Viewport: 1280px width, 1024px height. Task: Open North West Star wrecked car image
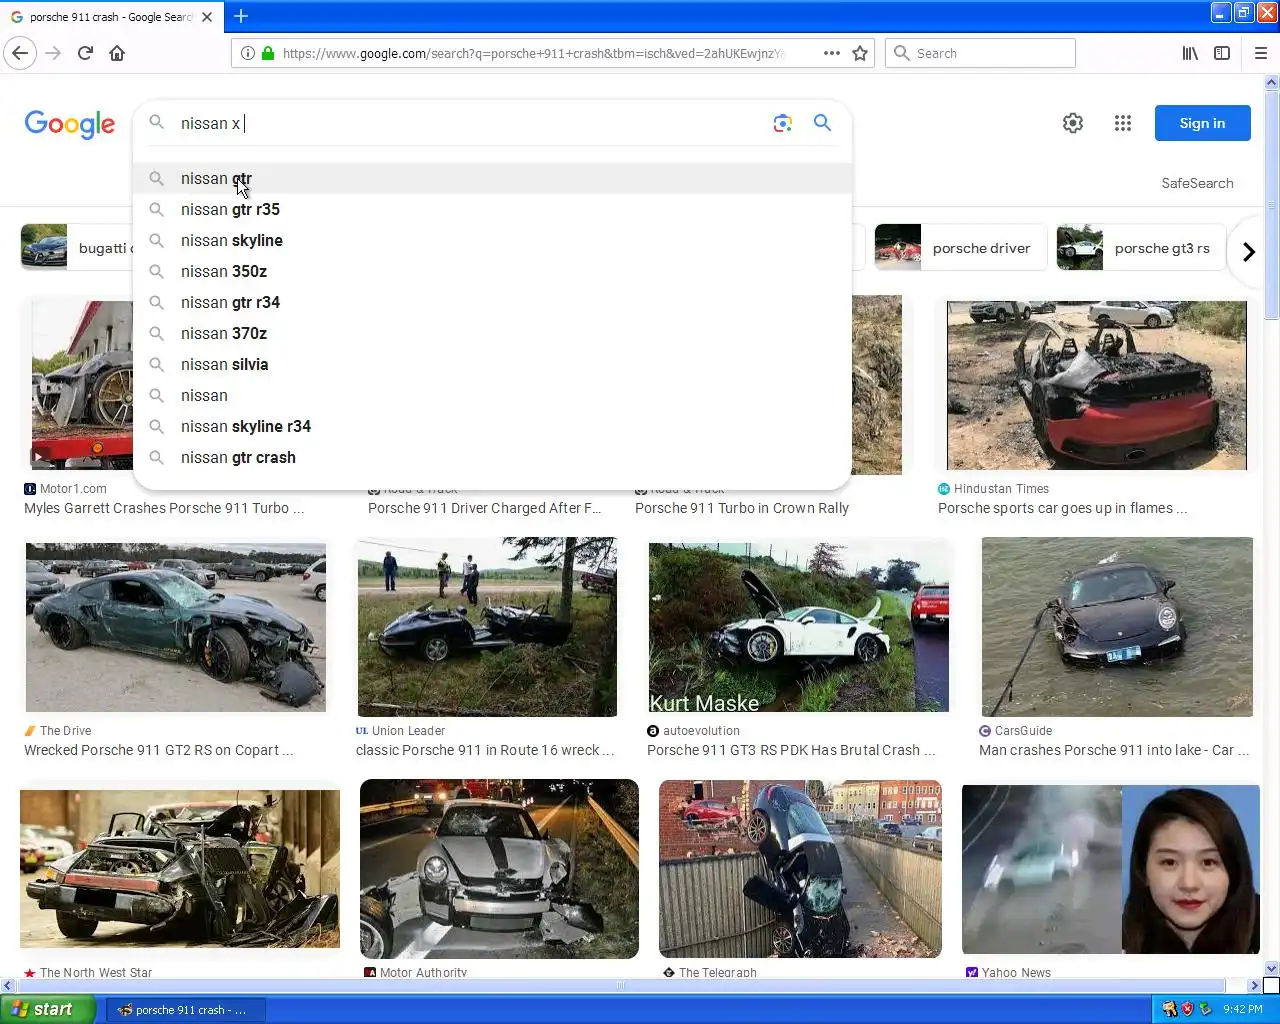coord(180,869)
